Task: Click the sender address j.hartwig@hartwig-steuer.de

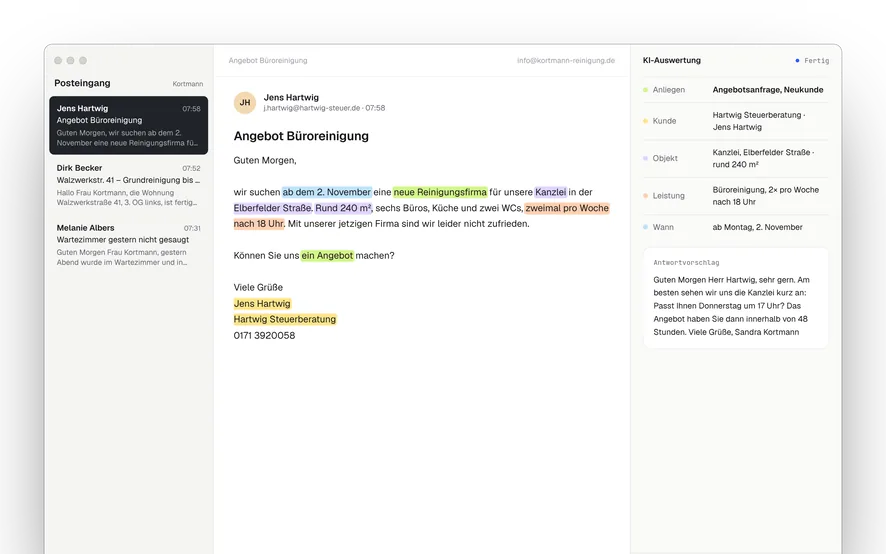Action: pos(311,108)
